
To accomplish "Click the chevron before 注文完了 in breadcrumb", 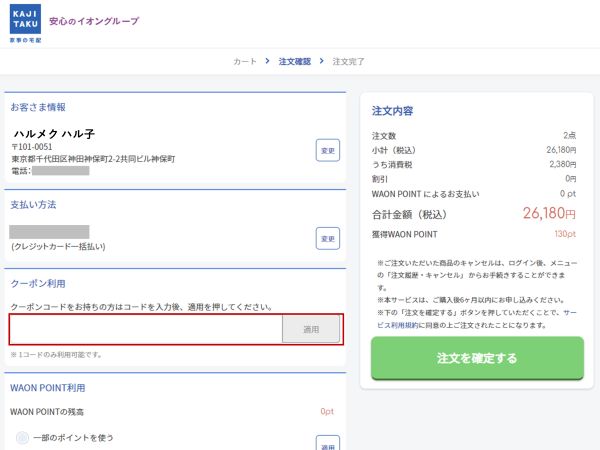I will tap(322, 62).
